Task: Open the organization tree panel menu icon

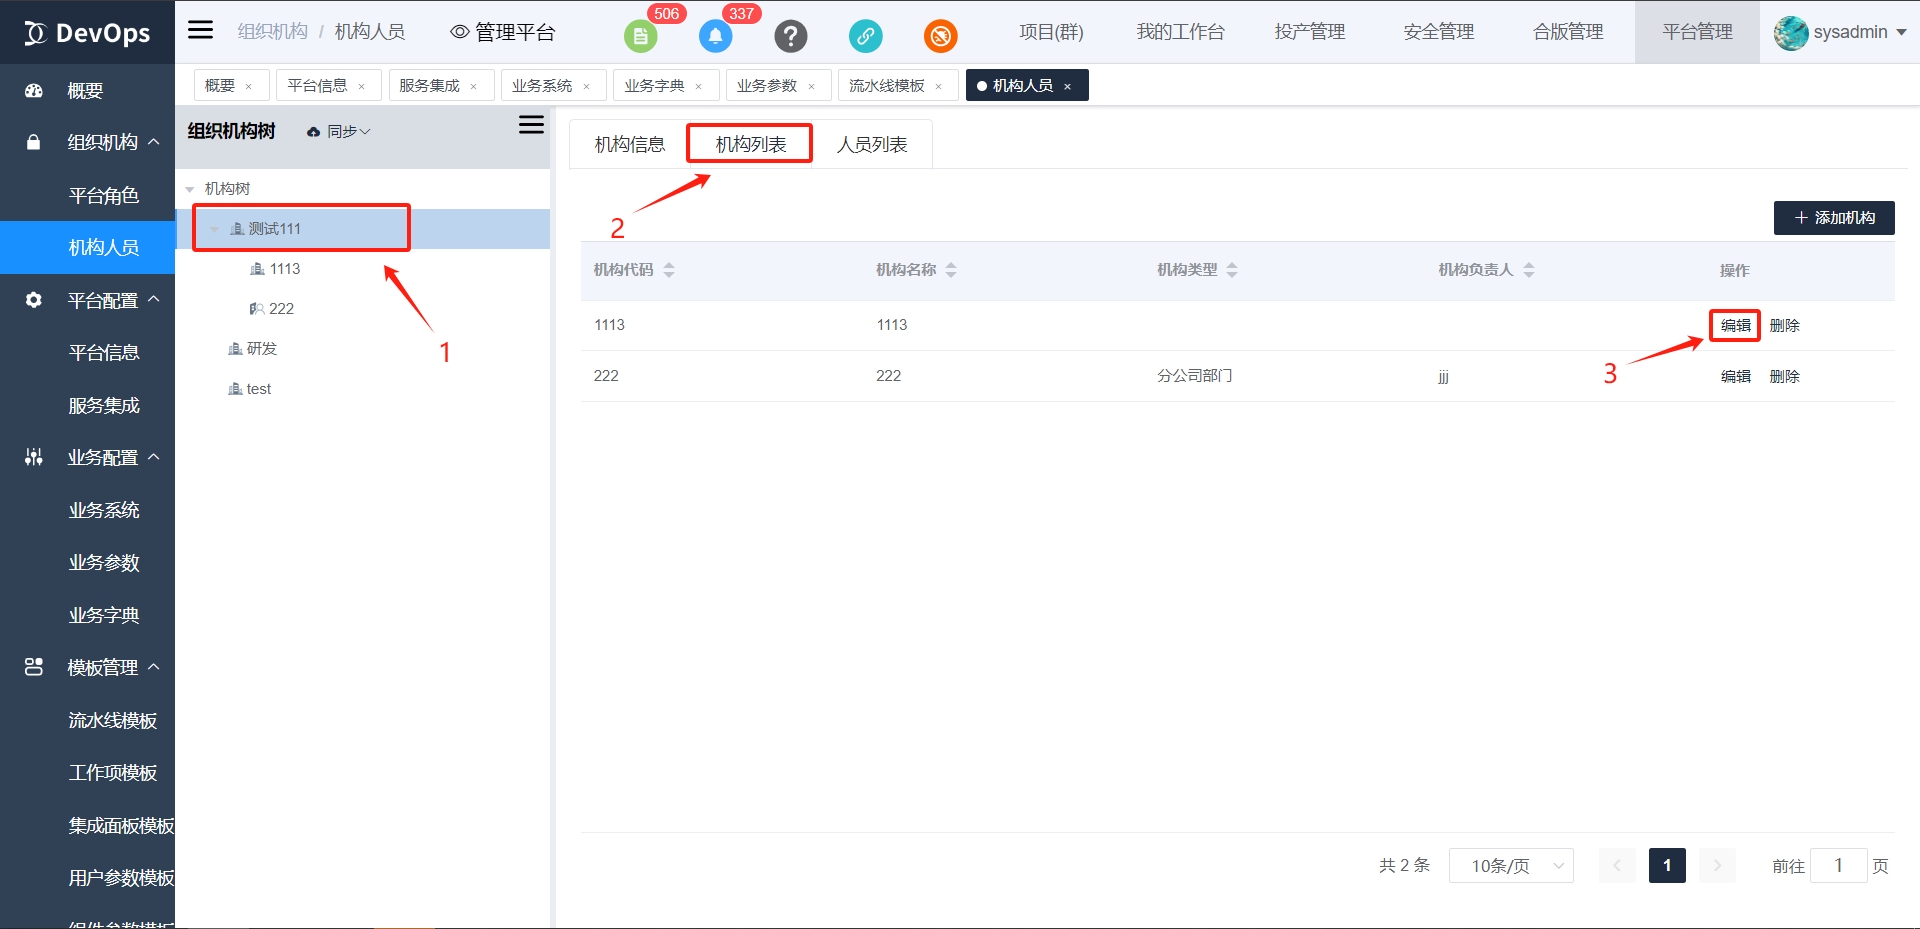Action: (x=531, y=125)
